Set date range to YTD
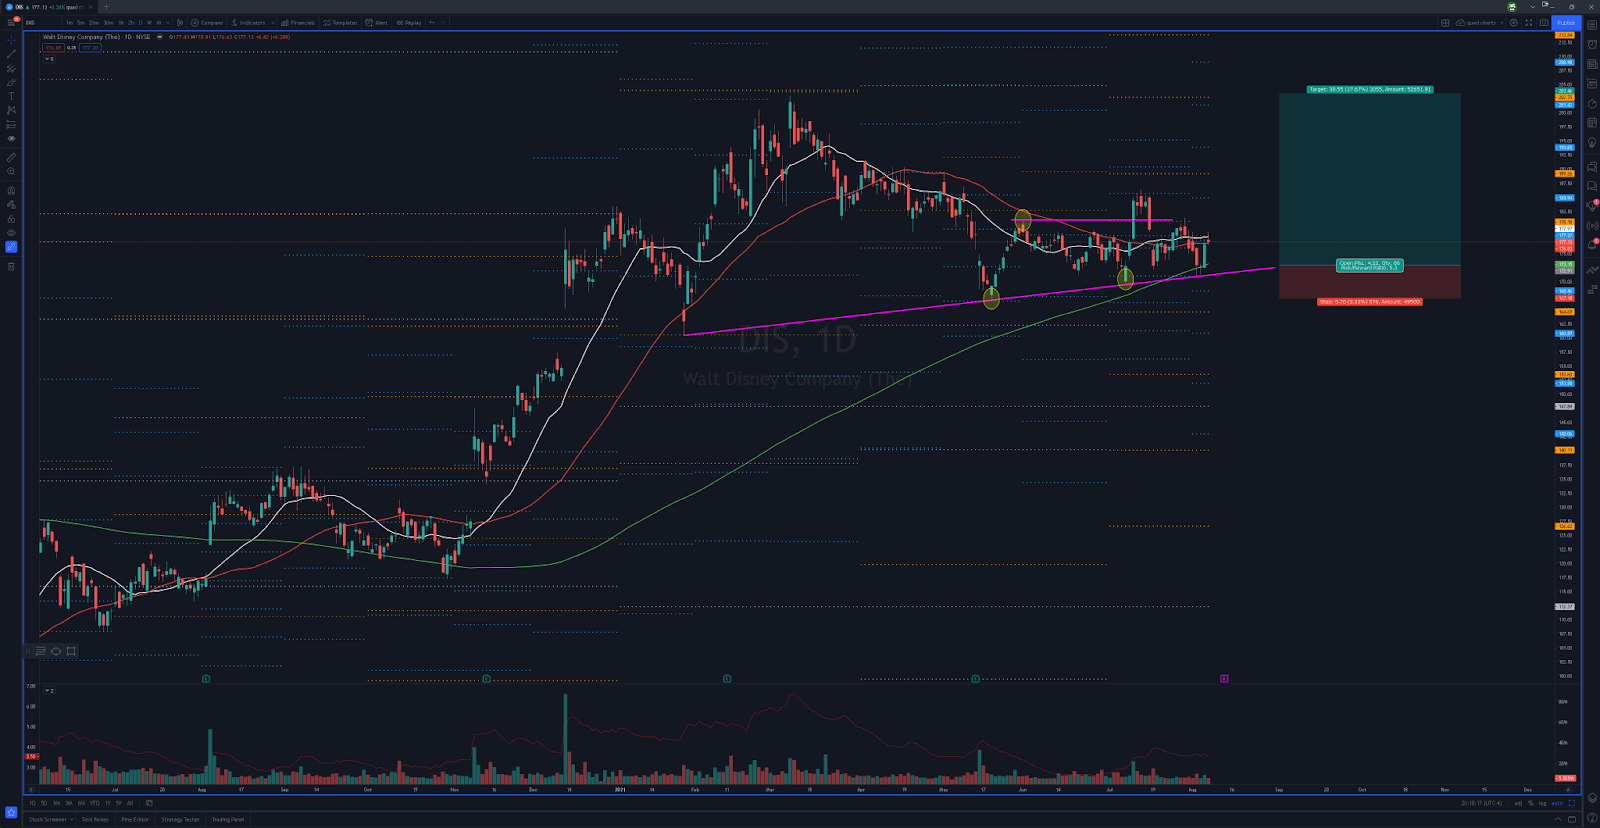The height and width of the screenshot is (828, 1600). (94, 803)
